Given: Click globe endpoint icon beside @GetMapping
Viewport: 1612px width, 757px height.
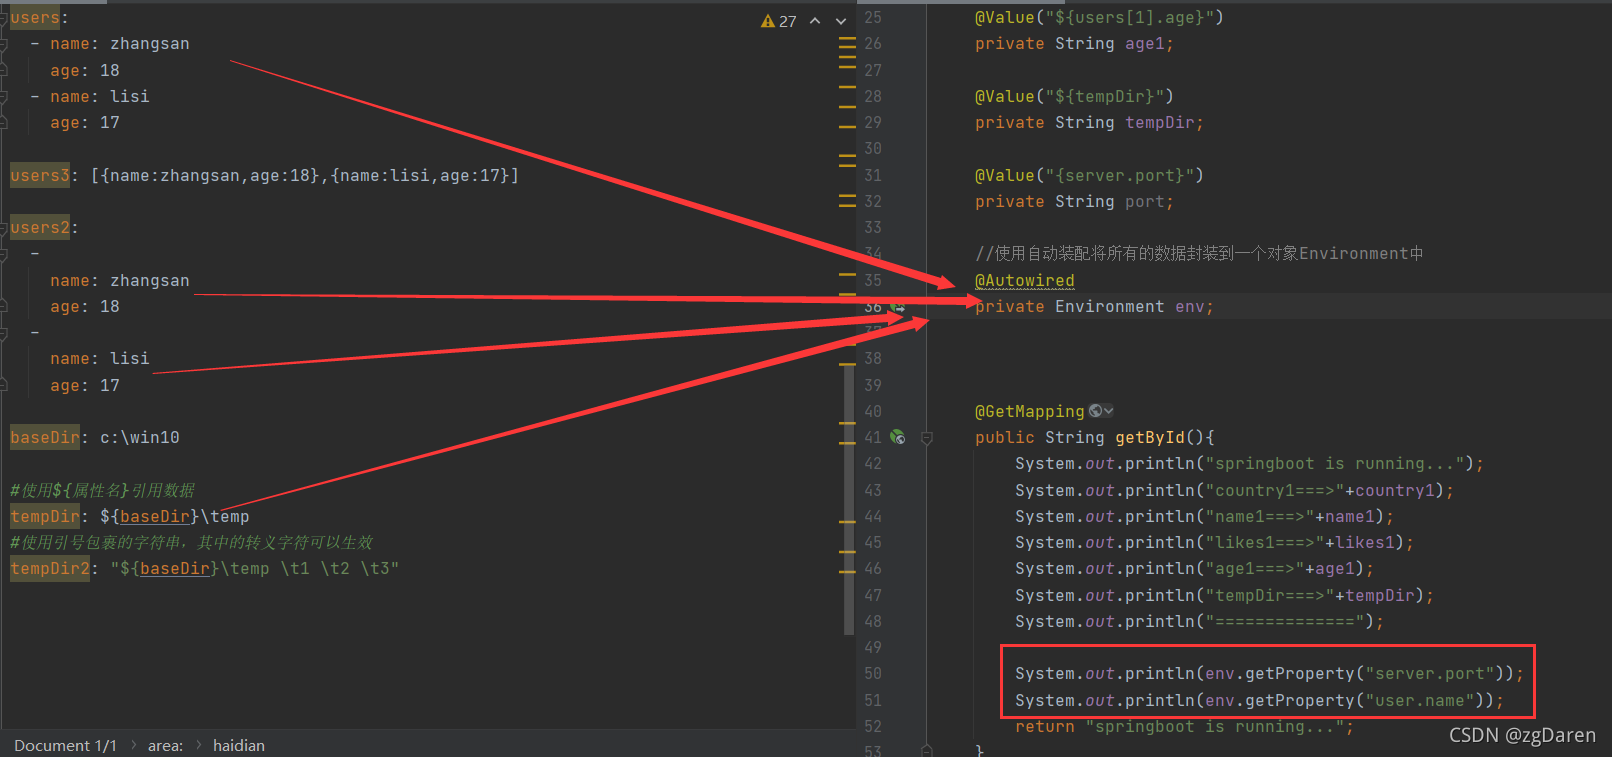Looking at the screenshot, I should click(x=1096, y=411).
